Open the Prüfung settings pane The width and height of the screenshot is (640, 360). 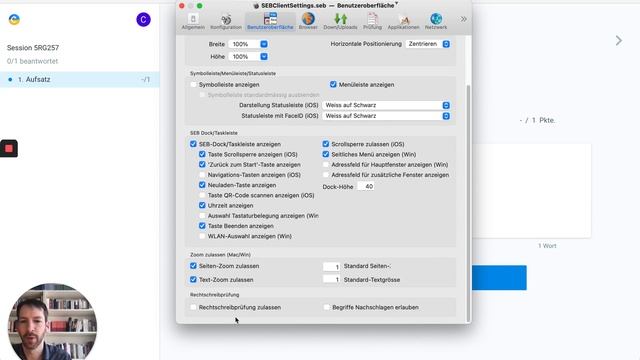(x=372, y=21)
